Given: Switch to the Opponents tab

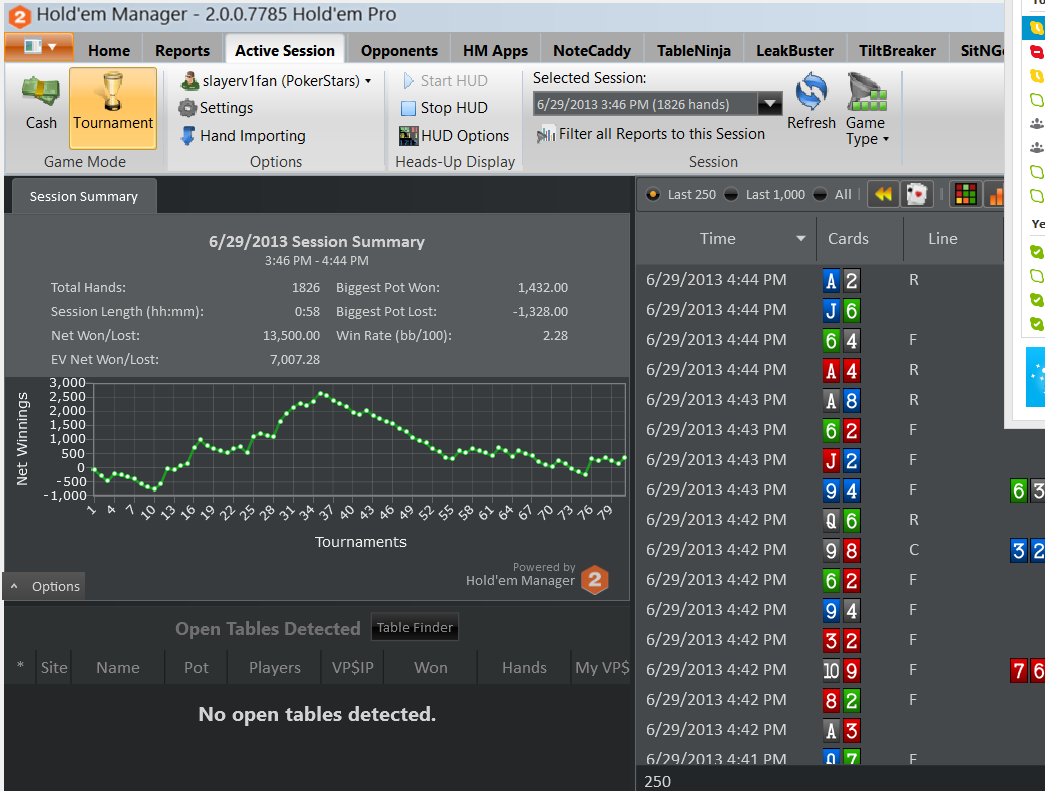Looking at the screenshot, I should point(399,51).
